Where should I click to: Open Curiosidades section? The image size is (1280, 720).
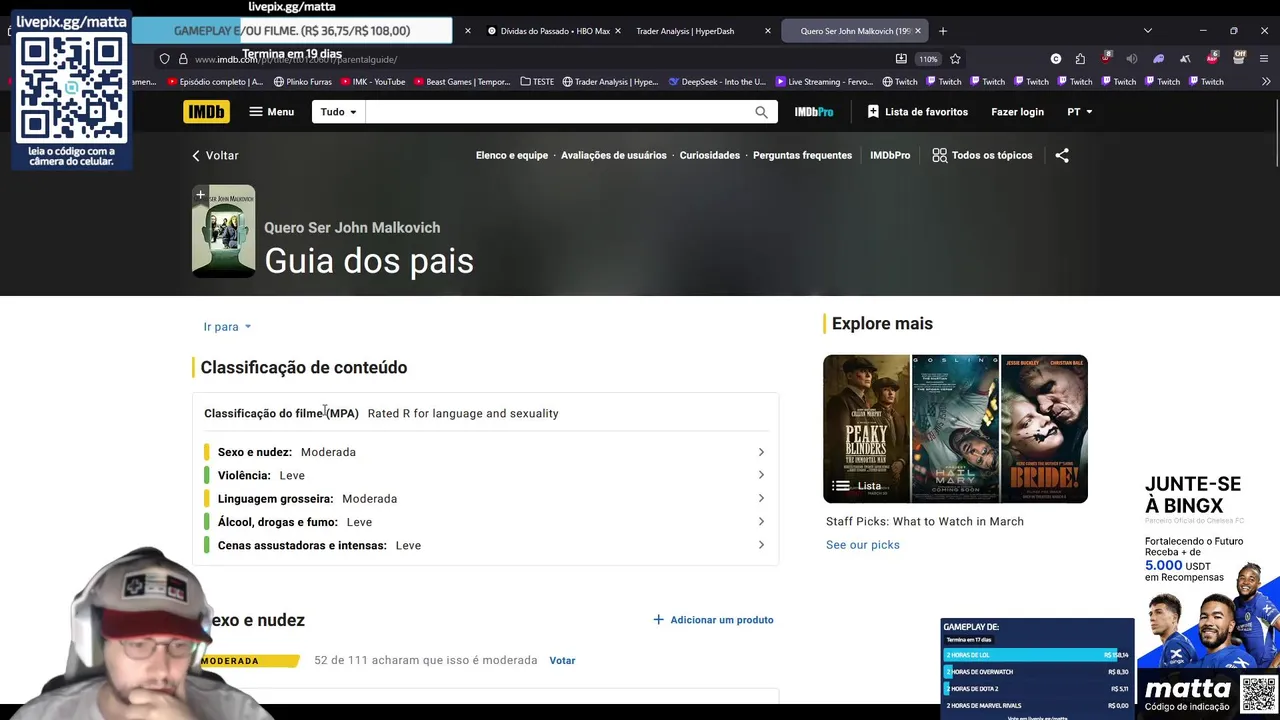click(710, 155)
